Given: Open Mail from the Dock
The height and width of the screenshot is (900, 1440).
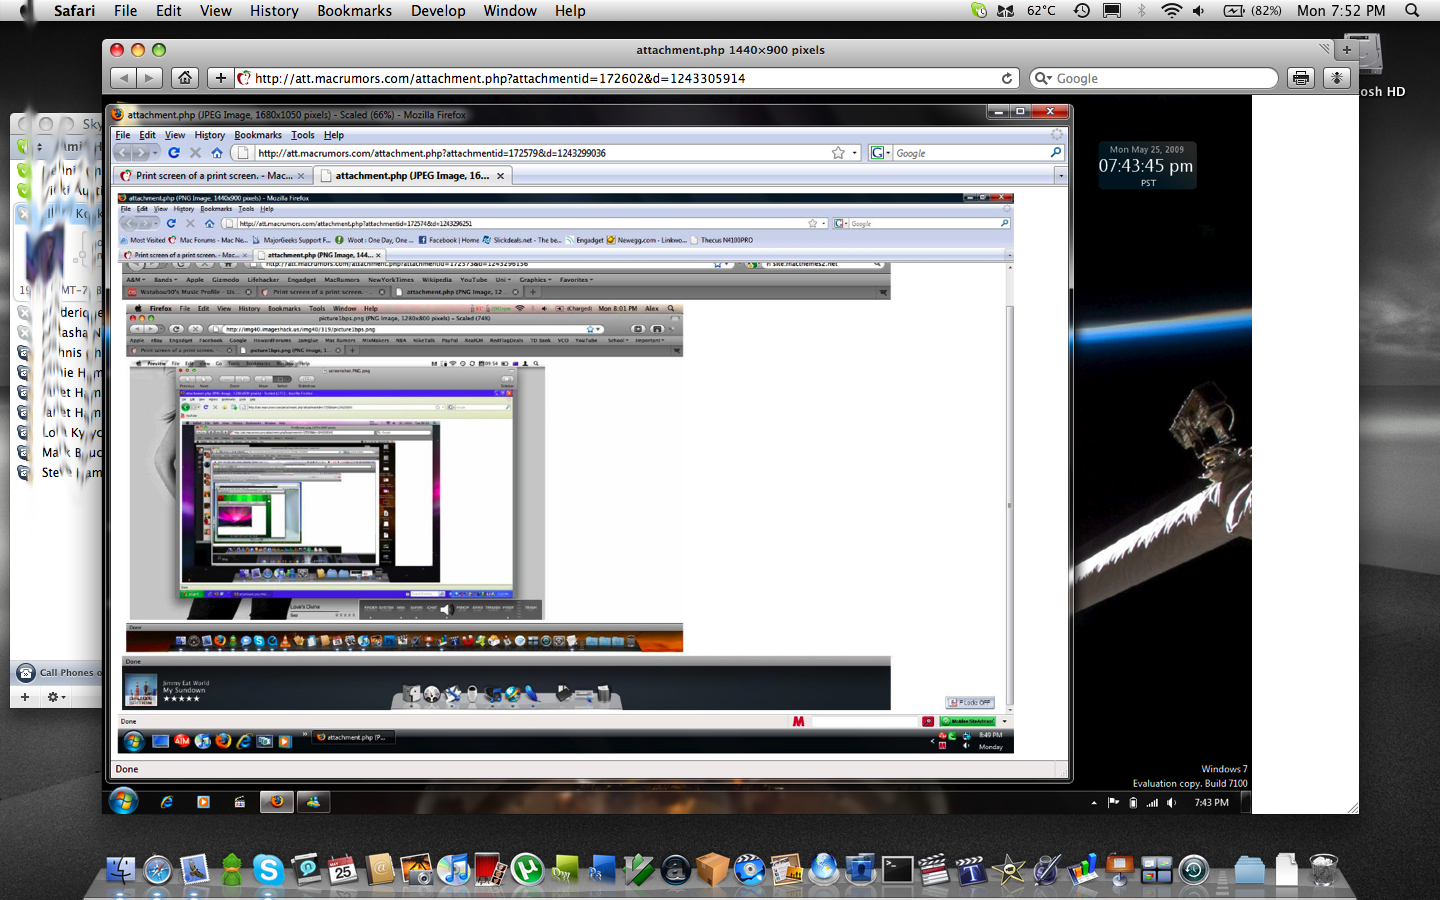Looking at the screenshot, I should pos(194,869).
